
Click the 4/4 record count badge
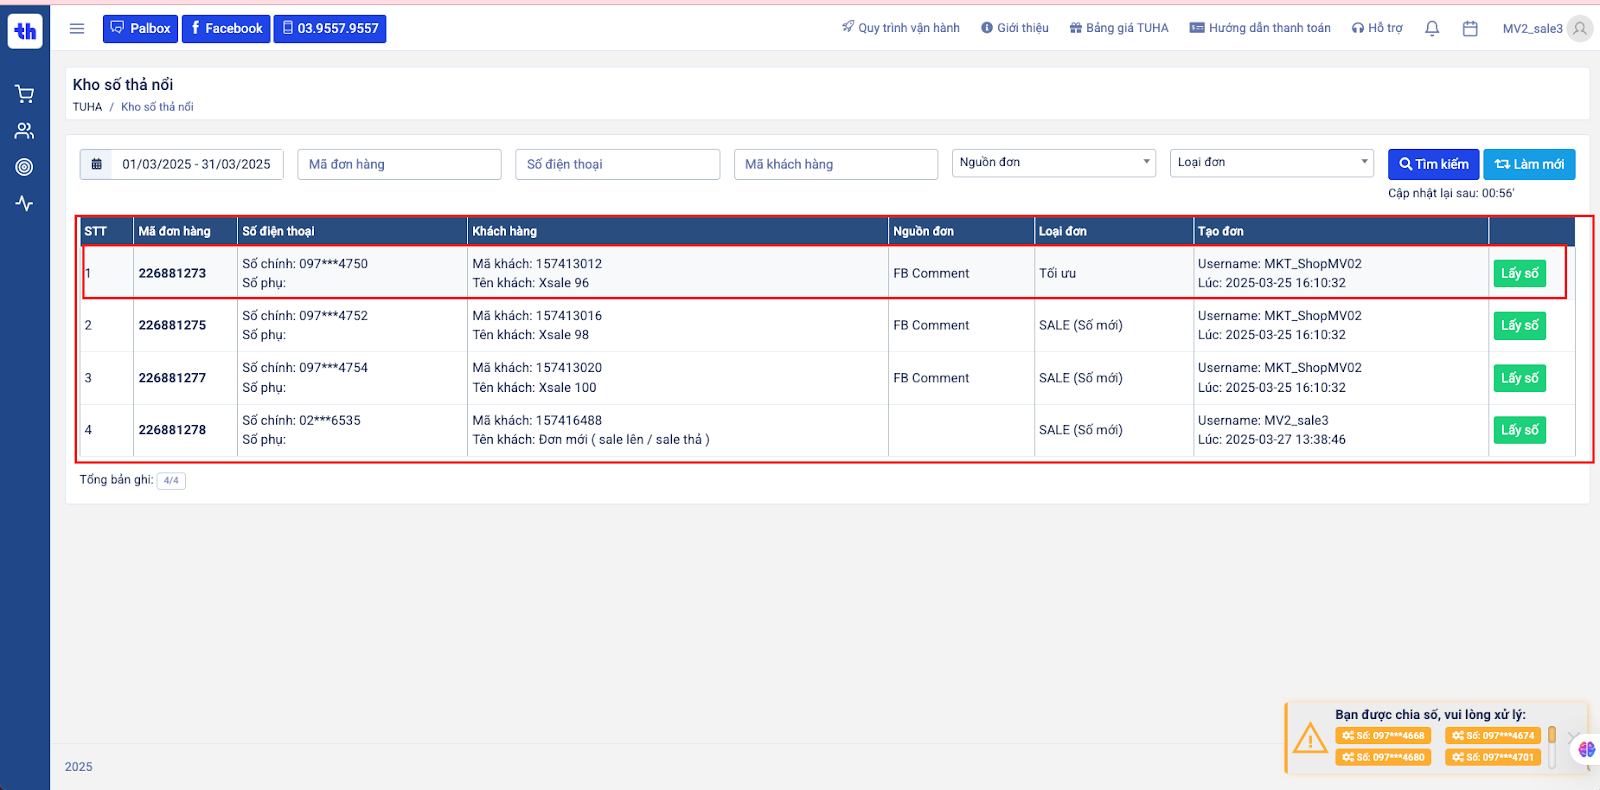pyautogui.click(x=171, y=481)
